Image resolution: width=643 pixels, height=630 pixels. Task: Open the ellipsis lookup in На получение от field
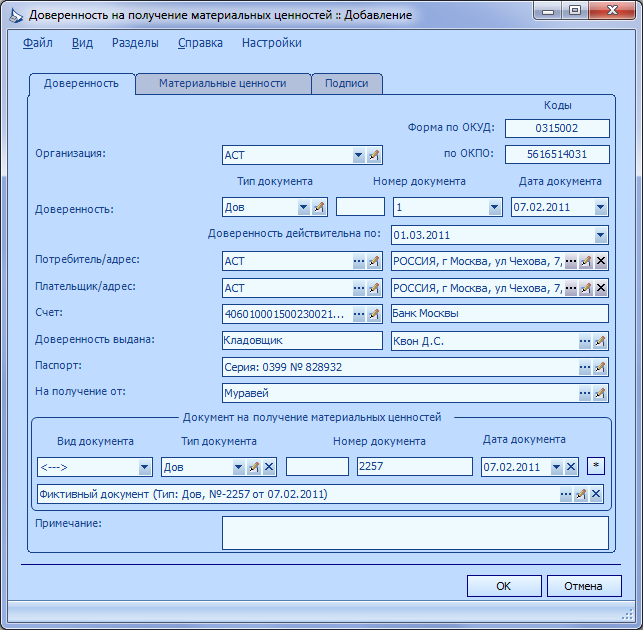click(x=585, y=393)
